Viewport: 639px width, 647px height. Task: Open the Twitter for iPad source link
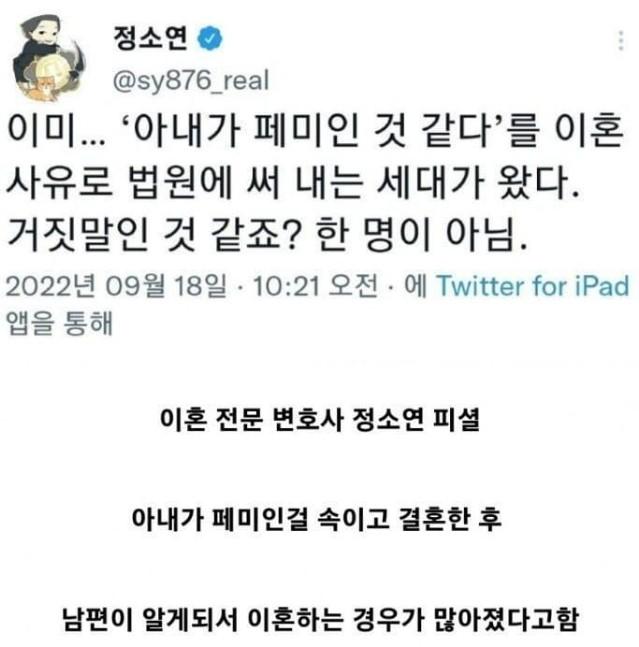tap(533, 286)
